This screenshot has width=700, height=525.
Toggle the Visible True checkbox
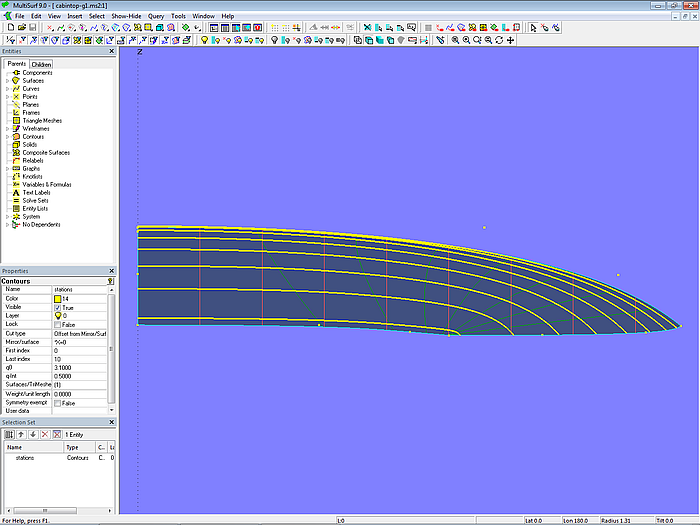pos(57,307)
